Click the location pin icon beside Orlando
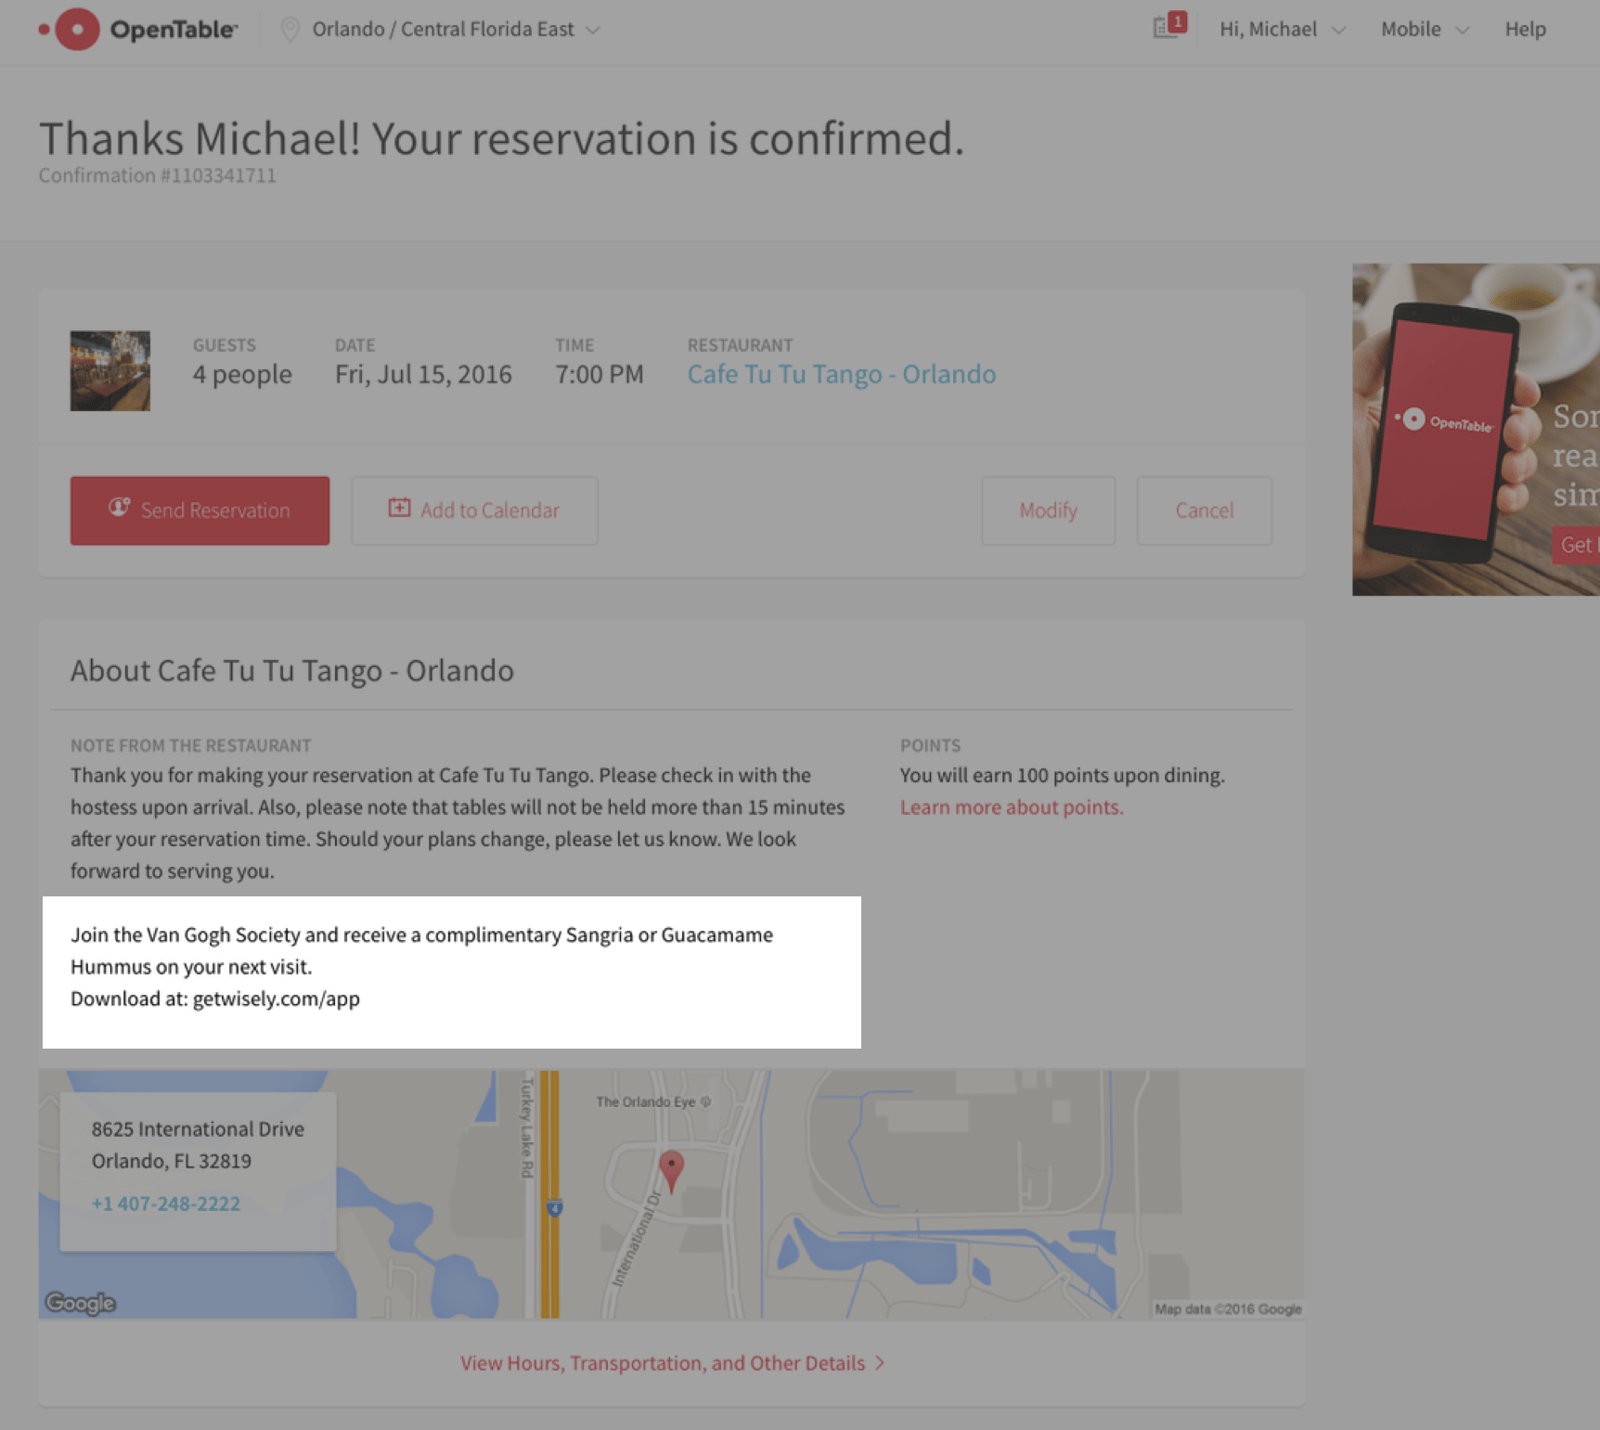 pyautogui.click(x=290, y=29)
